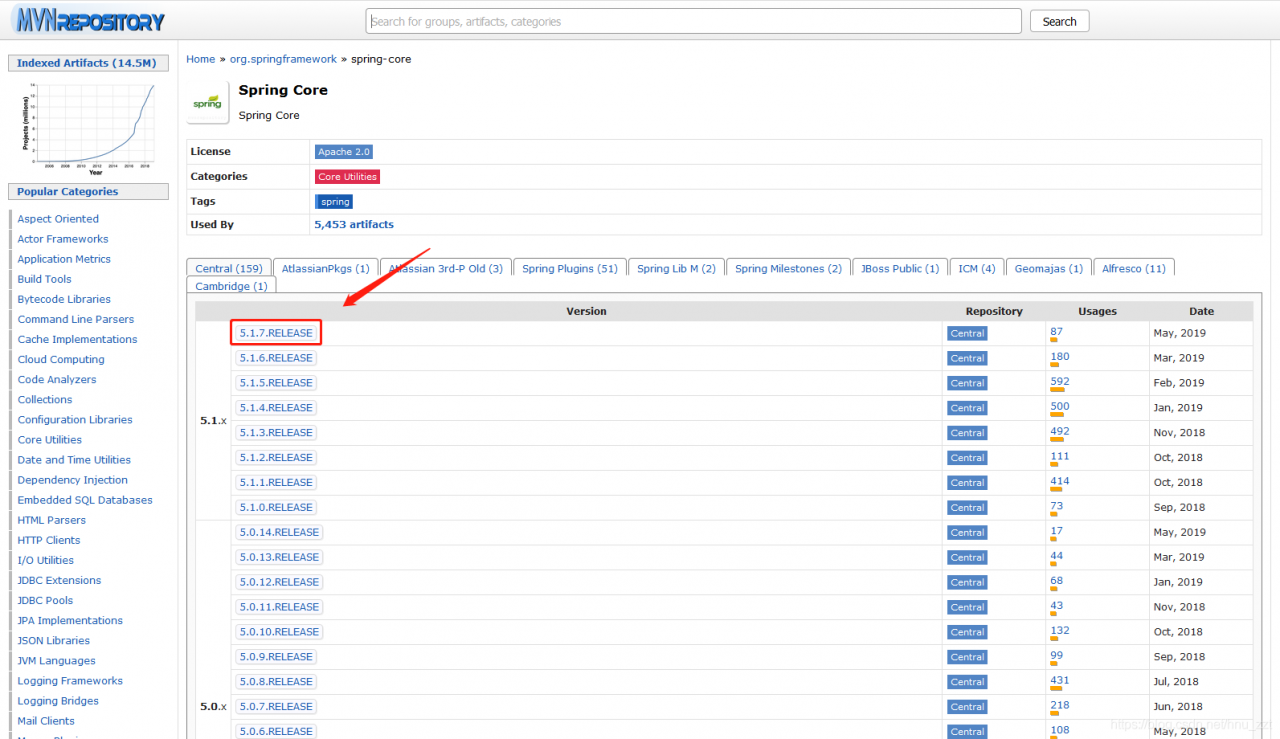1280x739 pixels.
Task: Click the Central badge in the 5.1.7.RELEASE row
Action: click(967, 334)
